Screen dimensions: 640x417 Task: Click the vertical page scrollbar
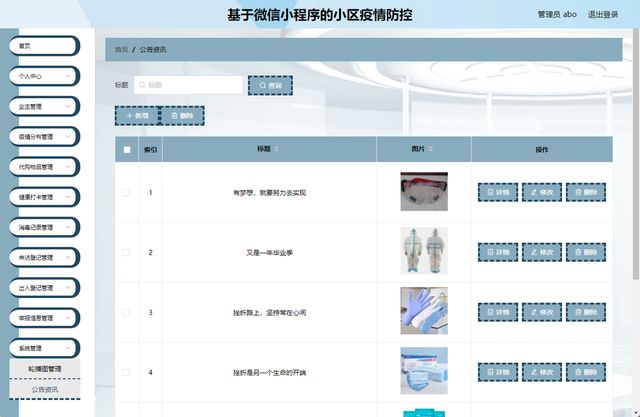[636, 155]
